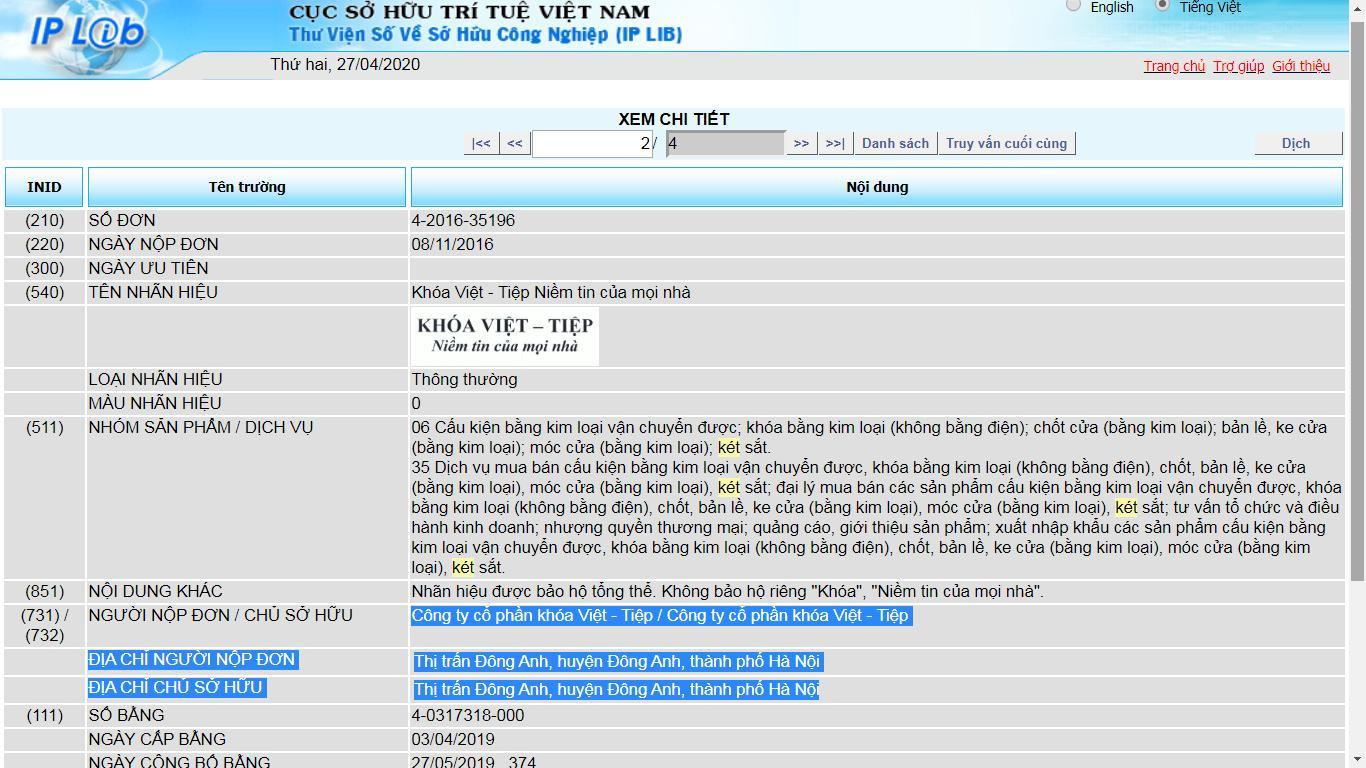Click application number 4-2016-35196
The height and width of the screenshot is (768, 1366).
[x=463, y=220]
